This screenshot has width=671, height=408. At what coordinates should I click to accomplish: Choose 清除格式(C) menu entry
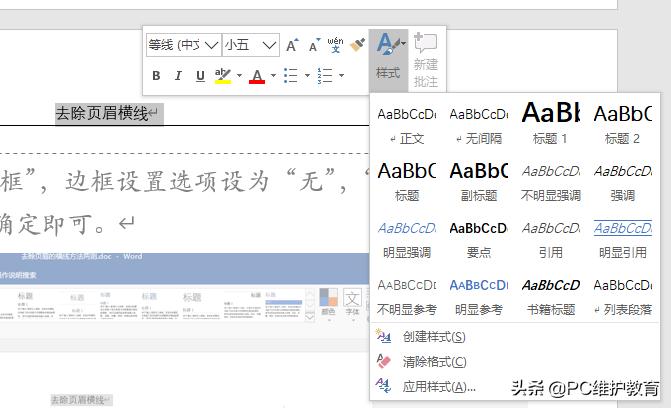pos(515,362)
